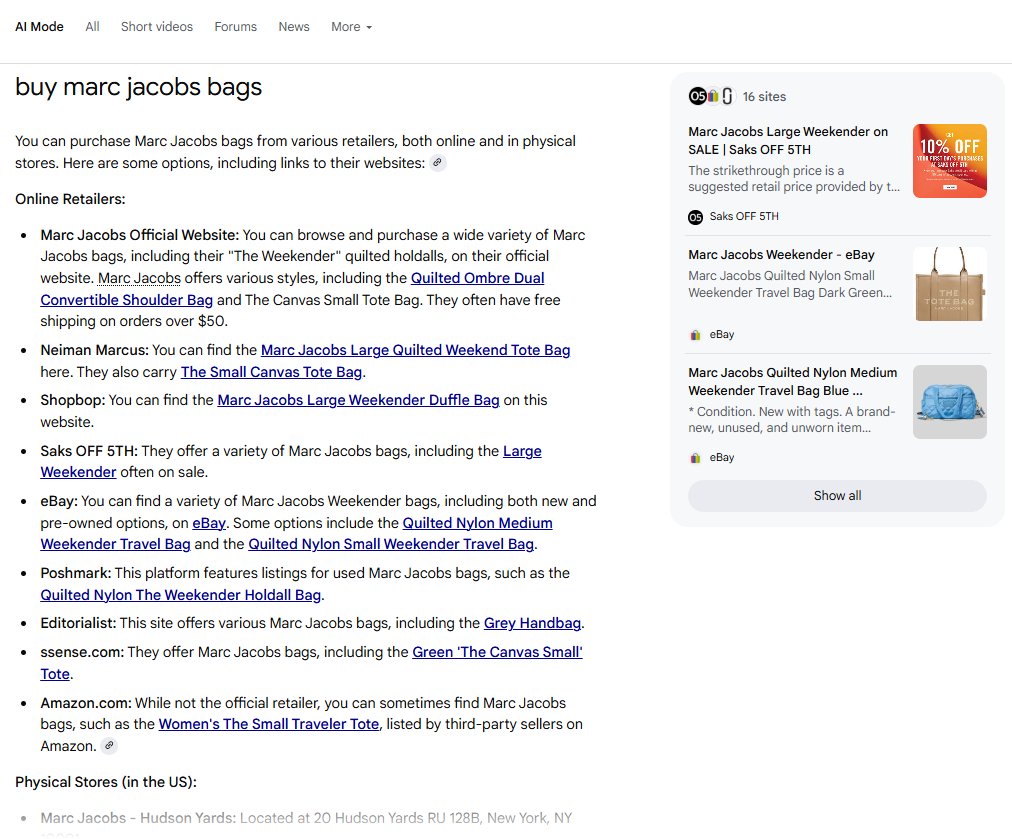Select the News tab
Screen dimensions: 1012x839
point(294,26)
